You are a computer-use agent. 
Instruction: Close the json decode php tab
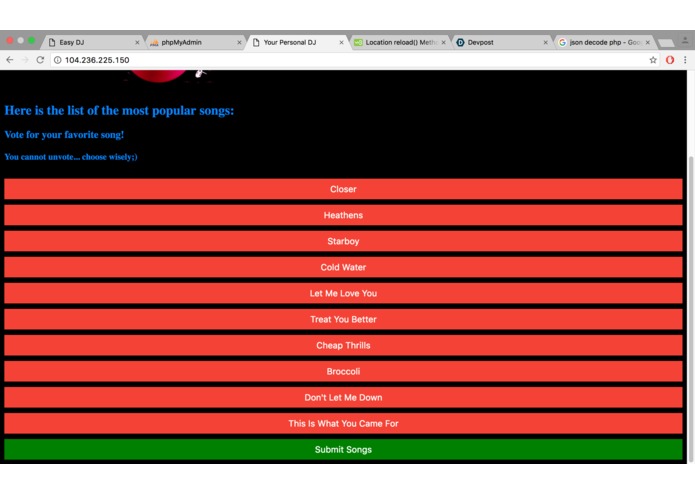click(648, 43)
